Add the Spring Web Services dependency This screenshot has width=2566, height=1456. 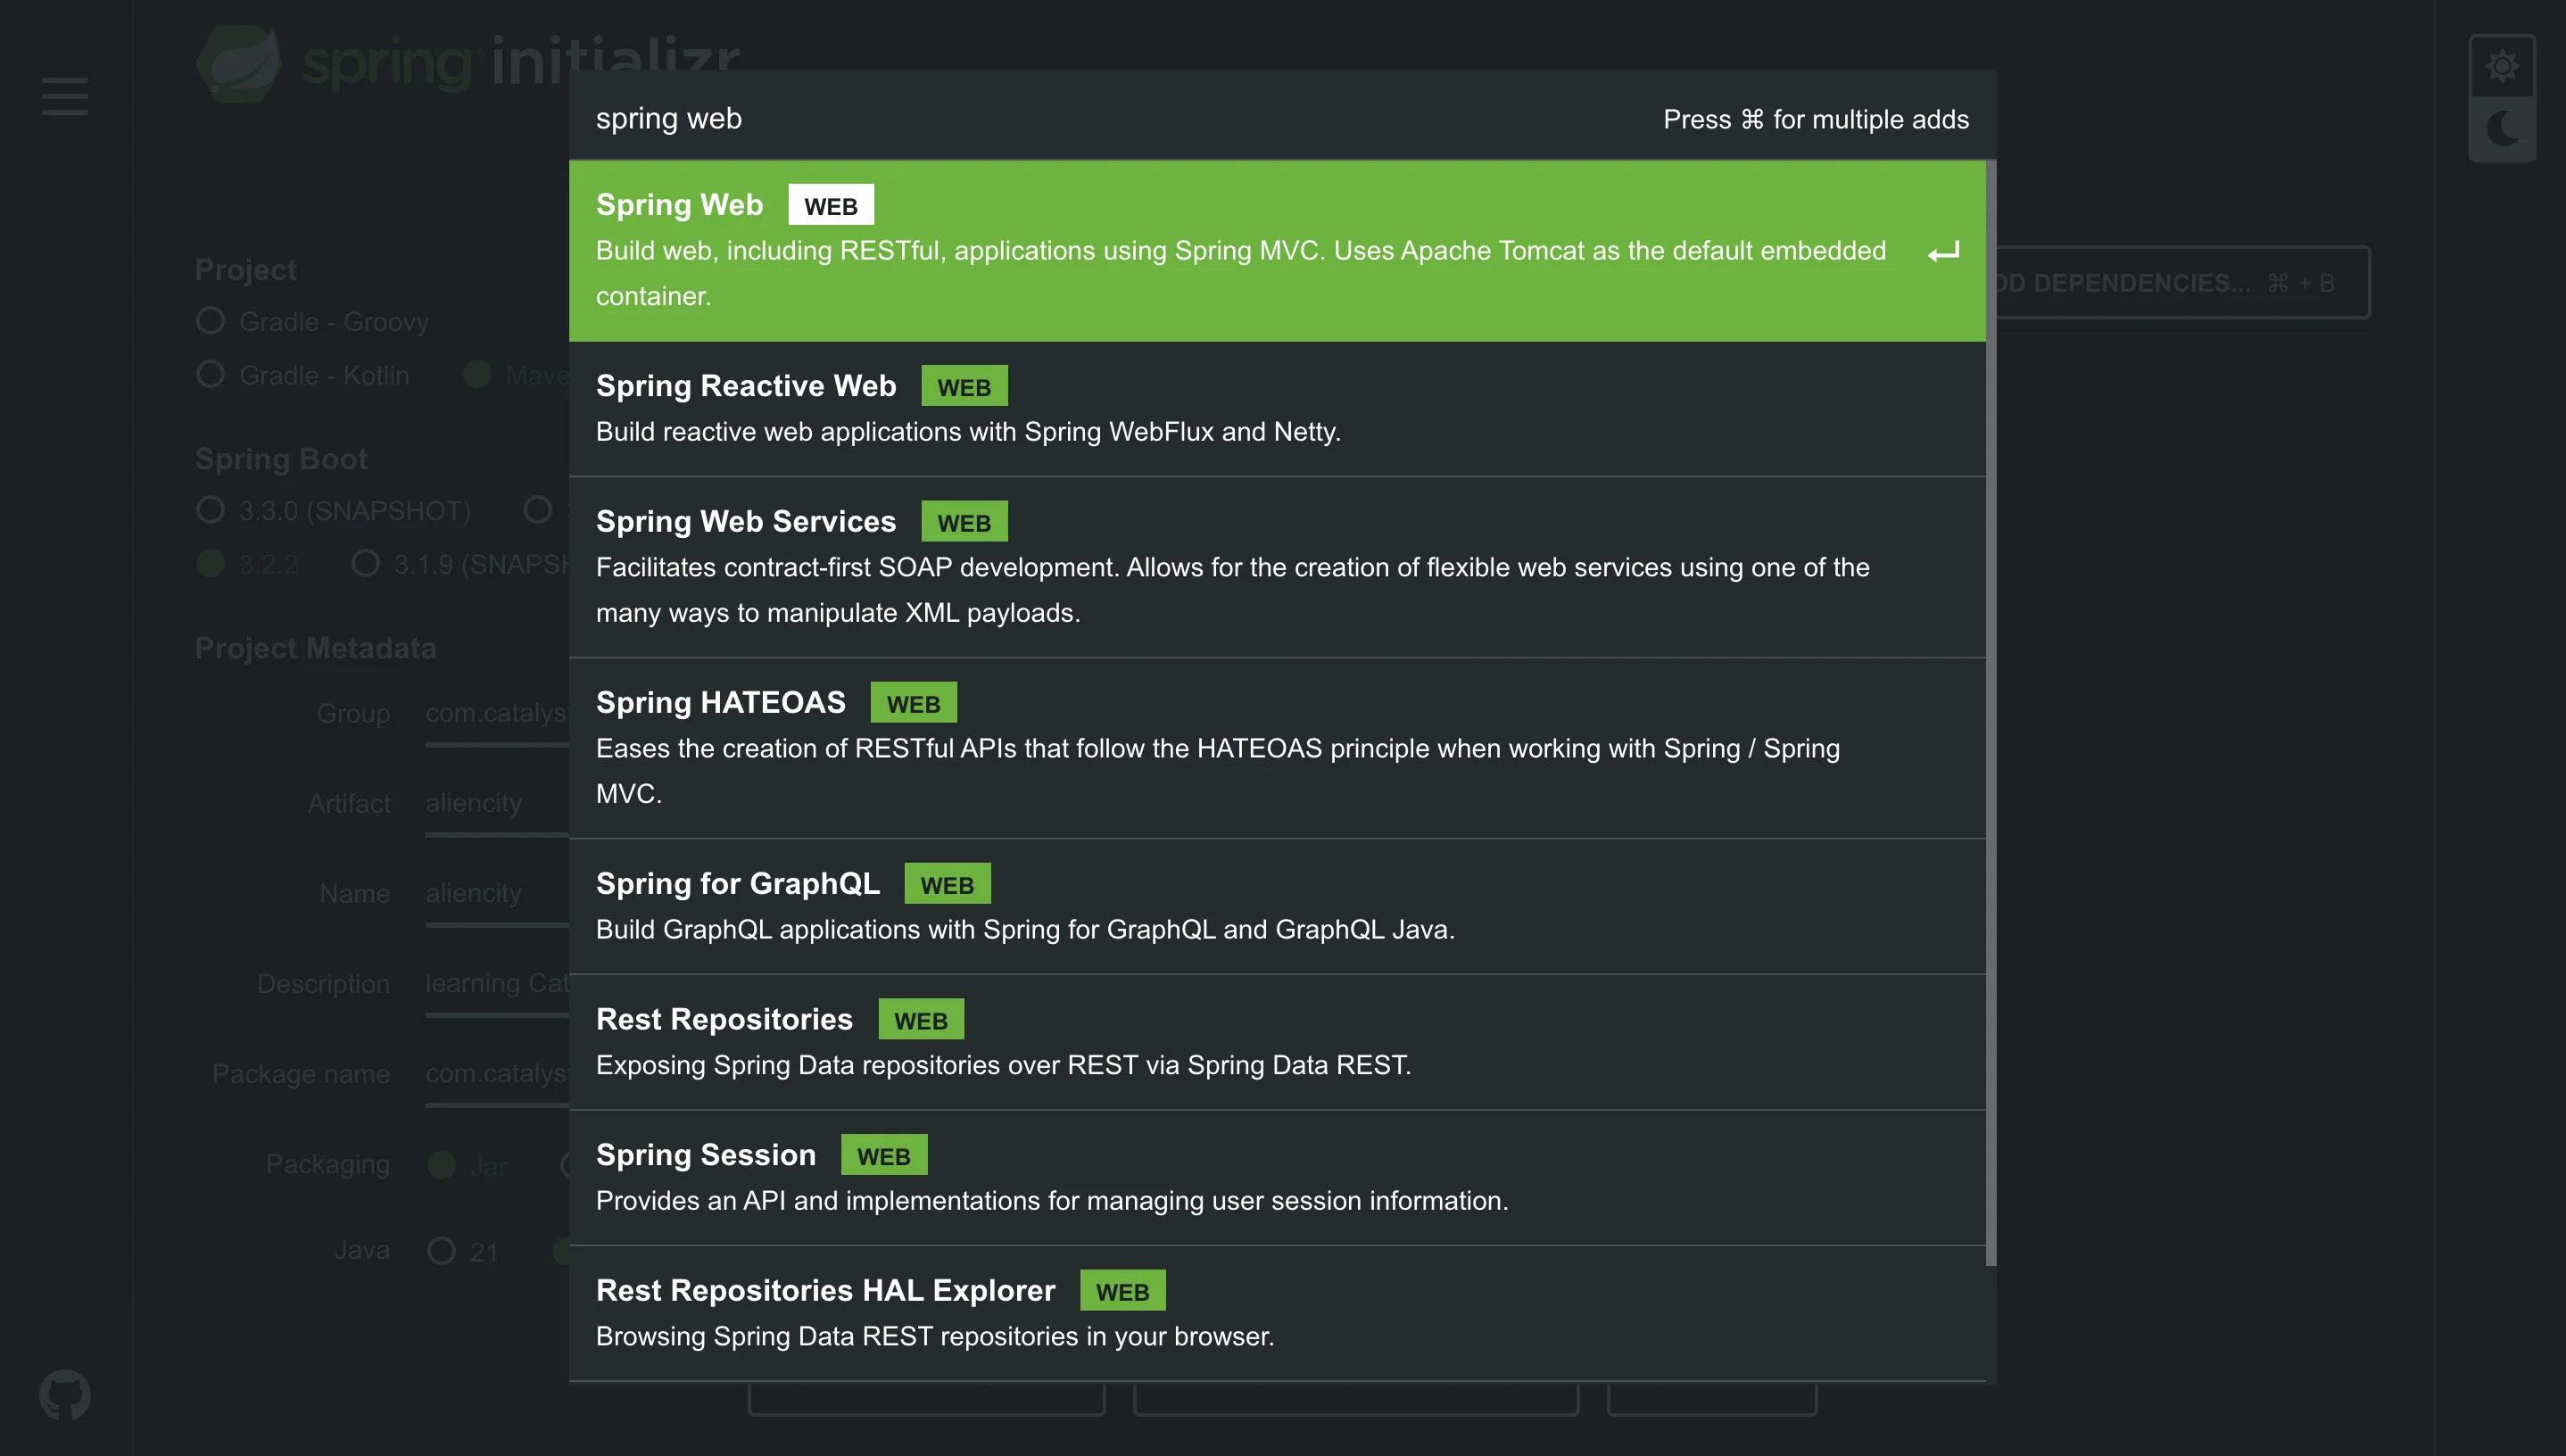click(1277, 567)
